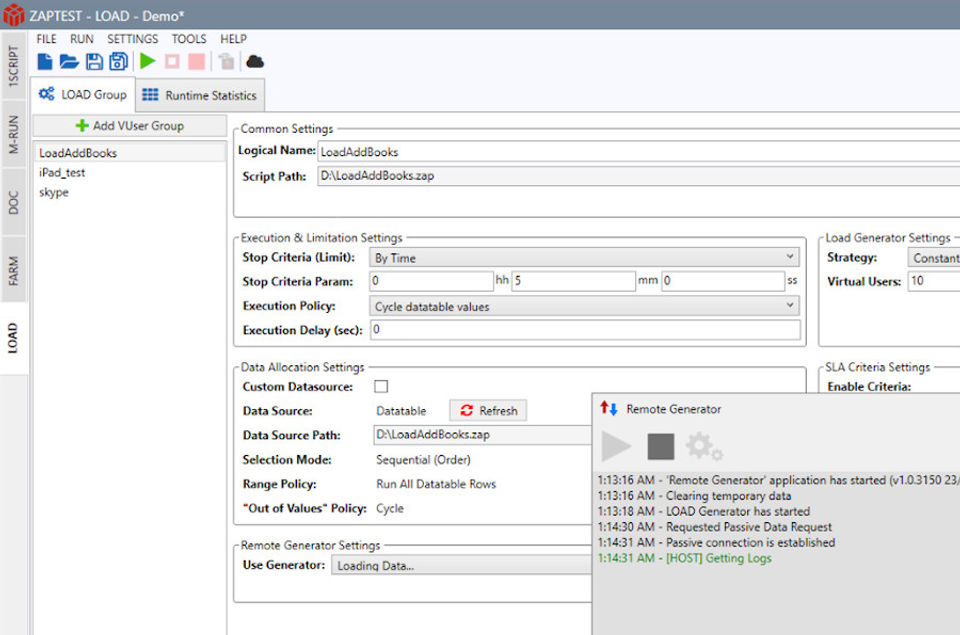The width and height of the screenshot is (960, 635).
Task: Click the Open folder toolbar icon
Action: pos(68,62)
